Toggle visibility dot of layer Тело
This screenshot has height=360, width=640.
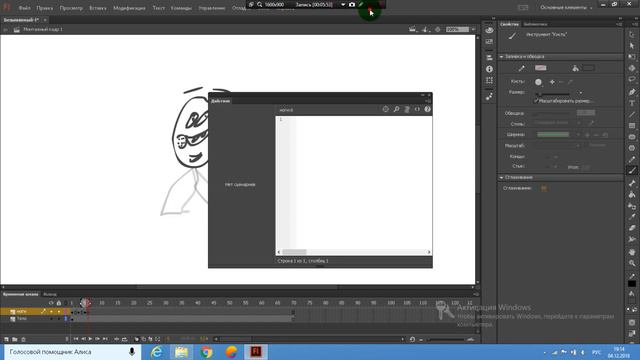51,319
